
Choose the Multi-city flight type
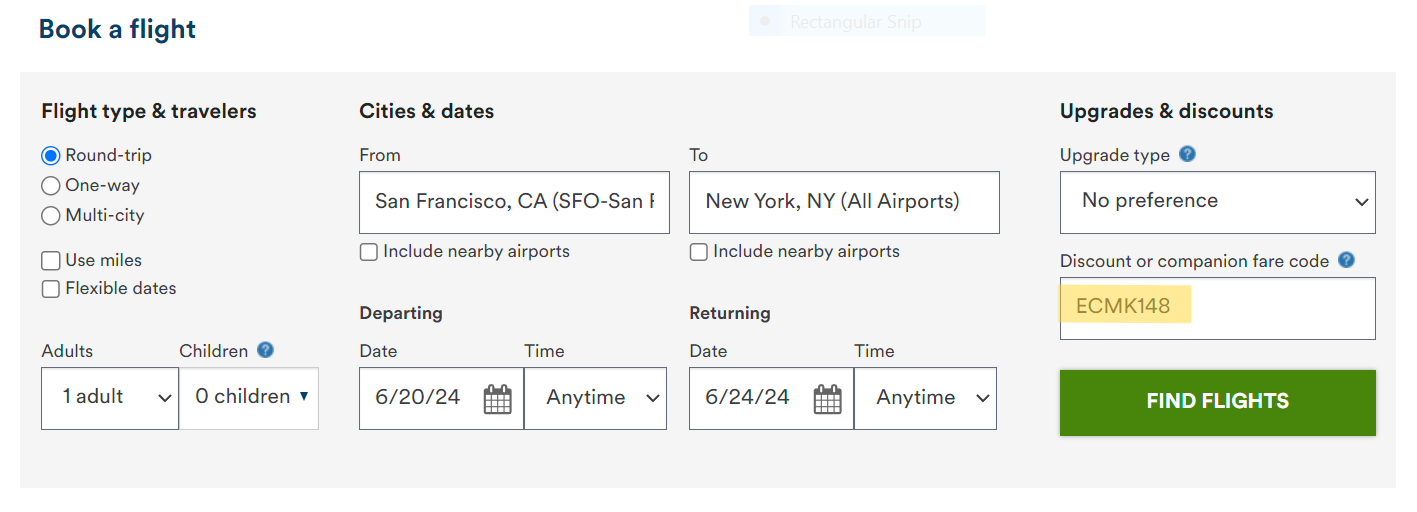tap(51, 216)
